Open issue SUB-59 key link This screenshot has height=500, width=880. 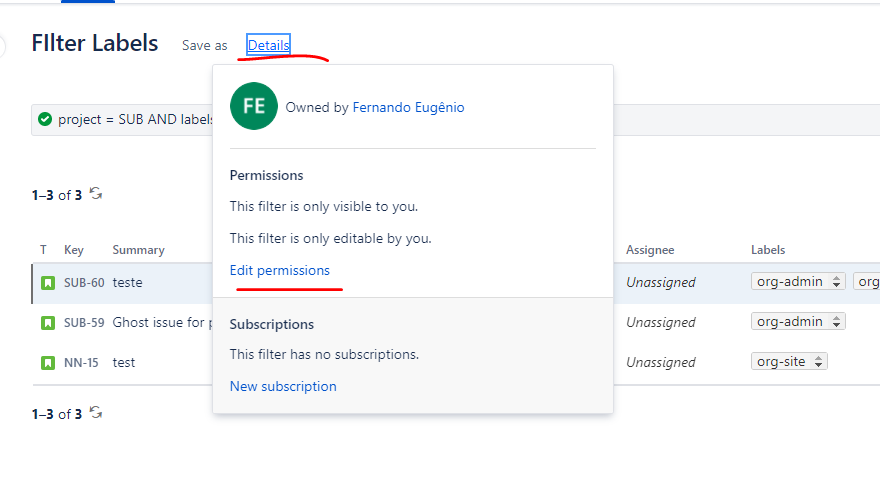click(x=84, y=323)
